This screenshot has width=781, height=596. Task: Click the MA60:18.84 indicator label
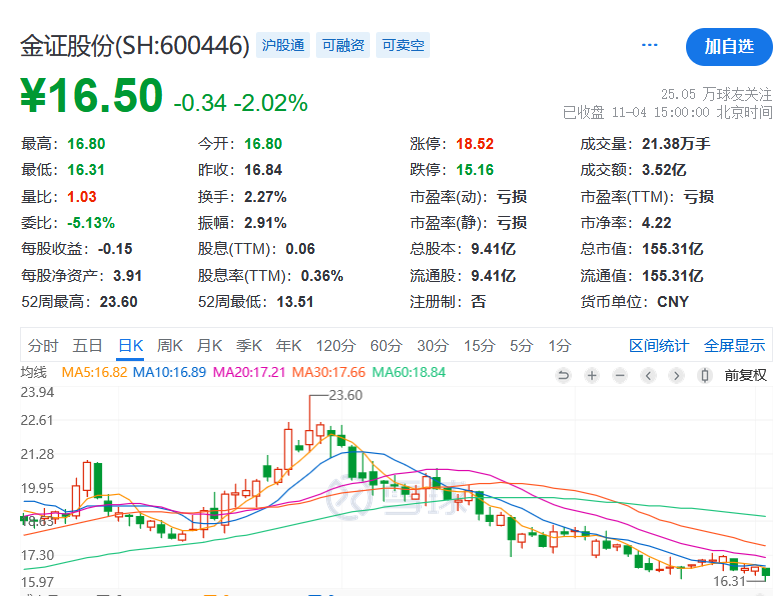[409, 372]
